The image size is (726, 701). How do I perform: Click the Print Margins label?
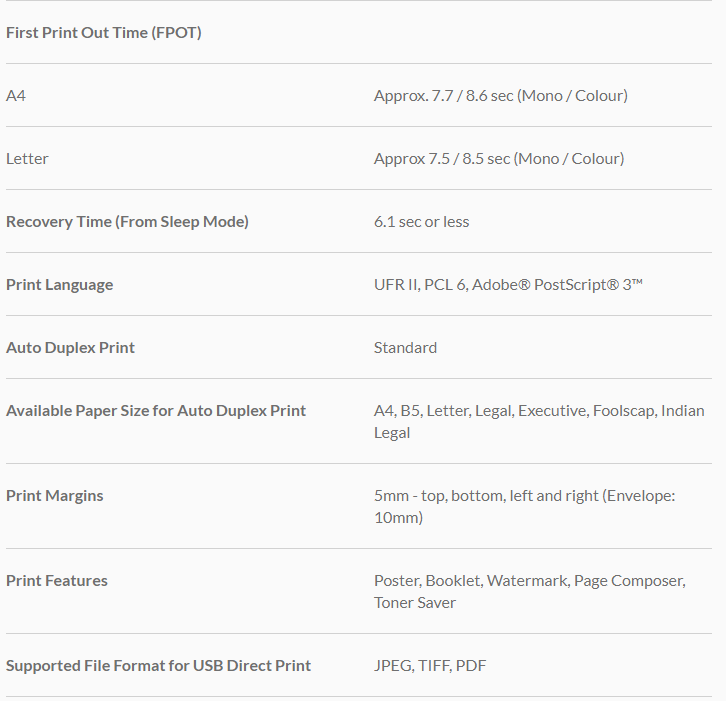coord(55,496)
